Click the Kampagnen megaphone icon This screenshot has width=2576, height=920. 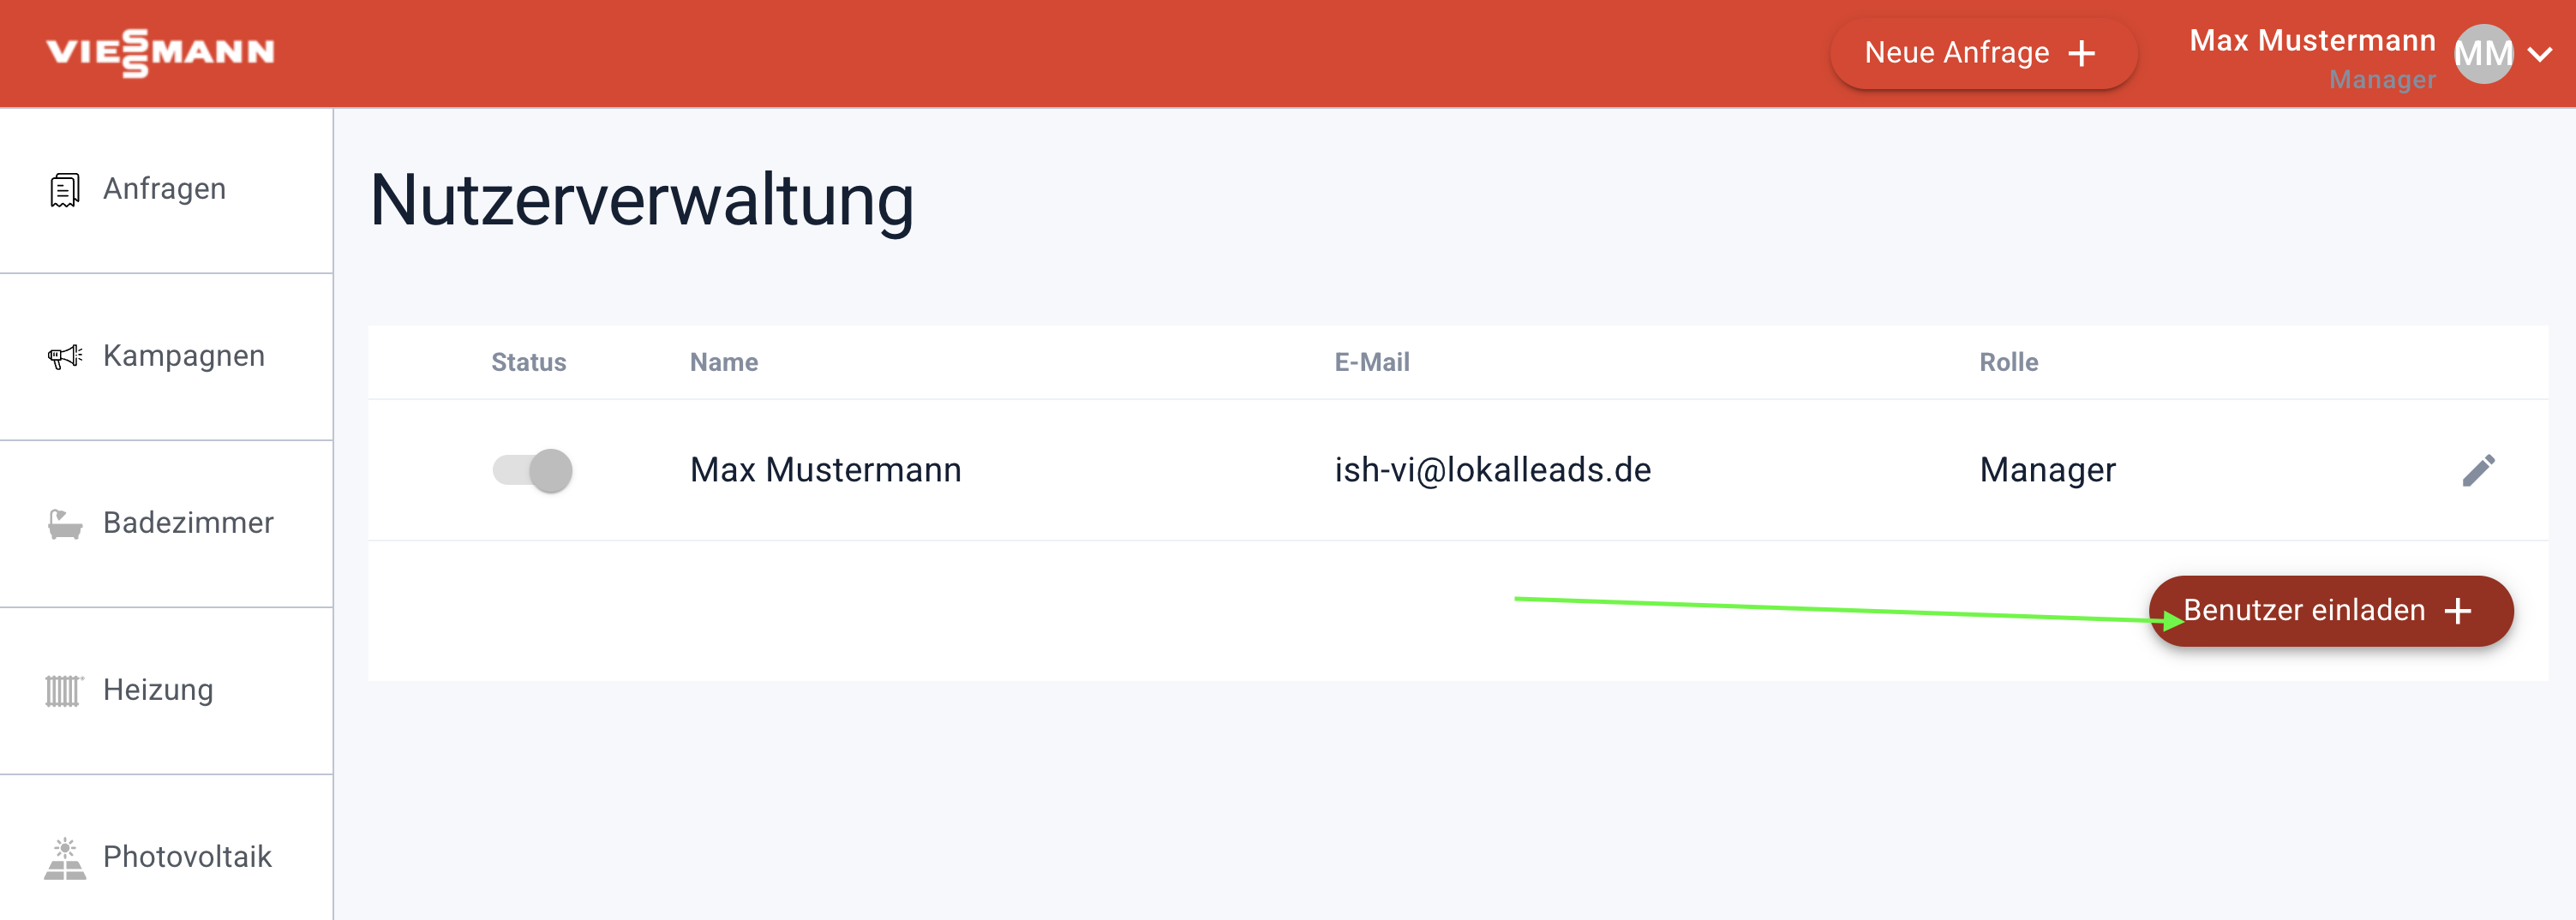[65, 356]
